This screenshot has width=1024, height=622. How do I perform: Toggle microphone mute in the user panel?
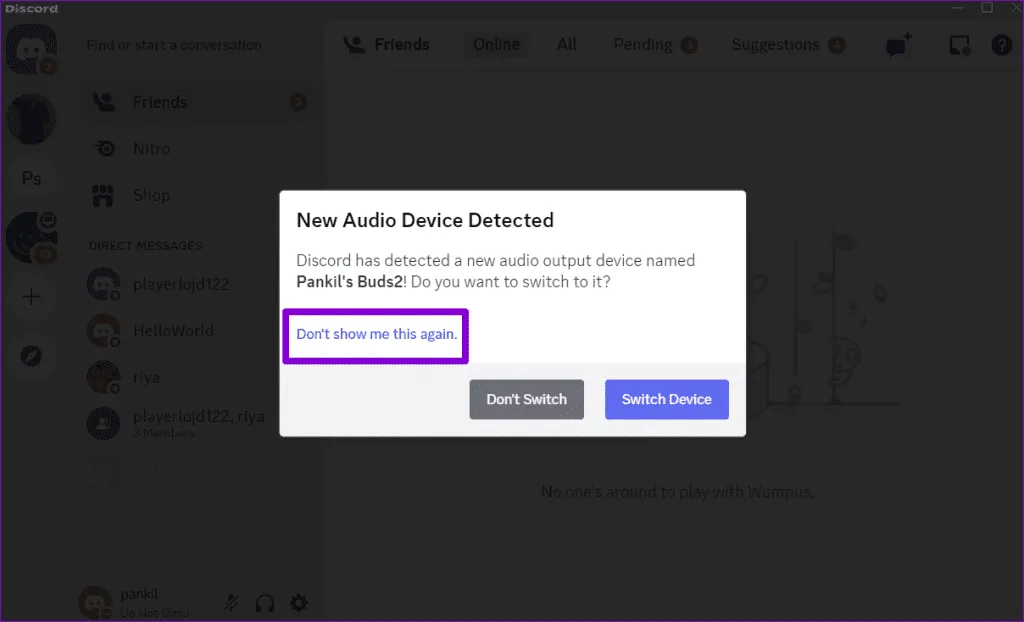tap(232, 602)
